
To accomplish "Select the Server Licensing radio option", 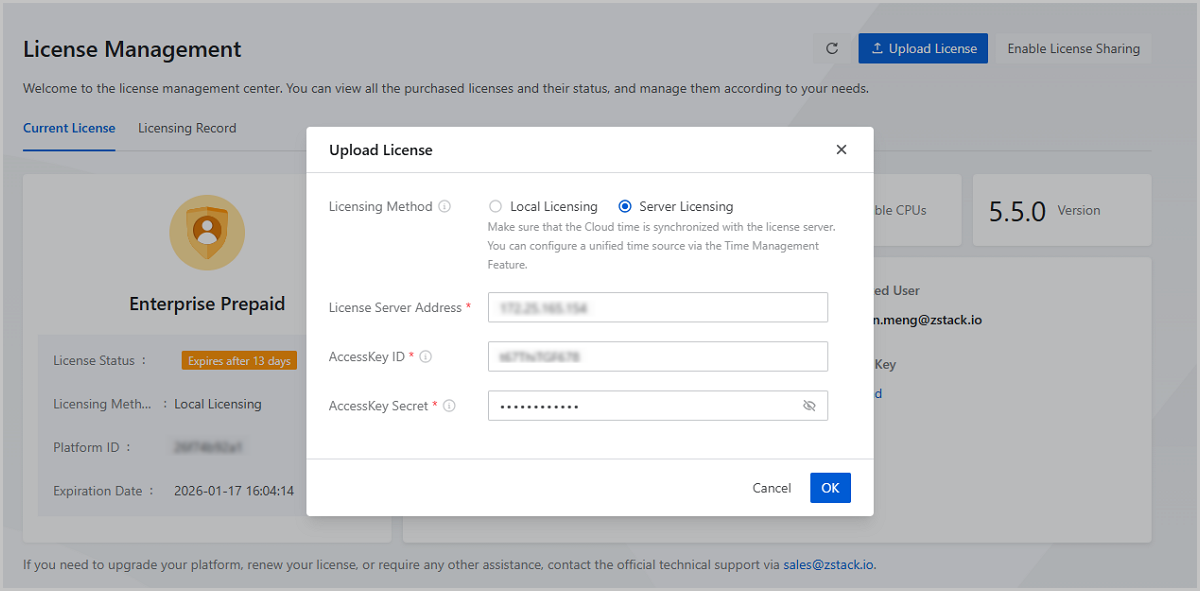I will click(625, 207).
